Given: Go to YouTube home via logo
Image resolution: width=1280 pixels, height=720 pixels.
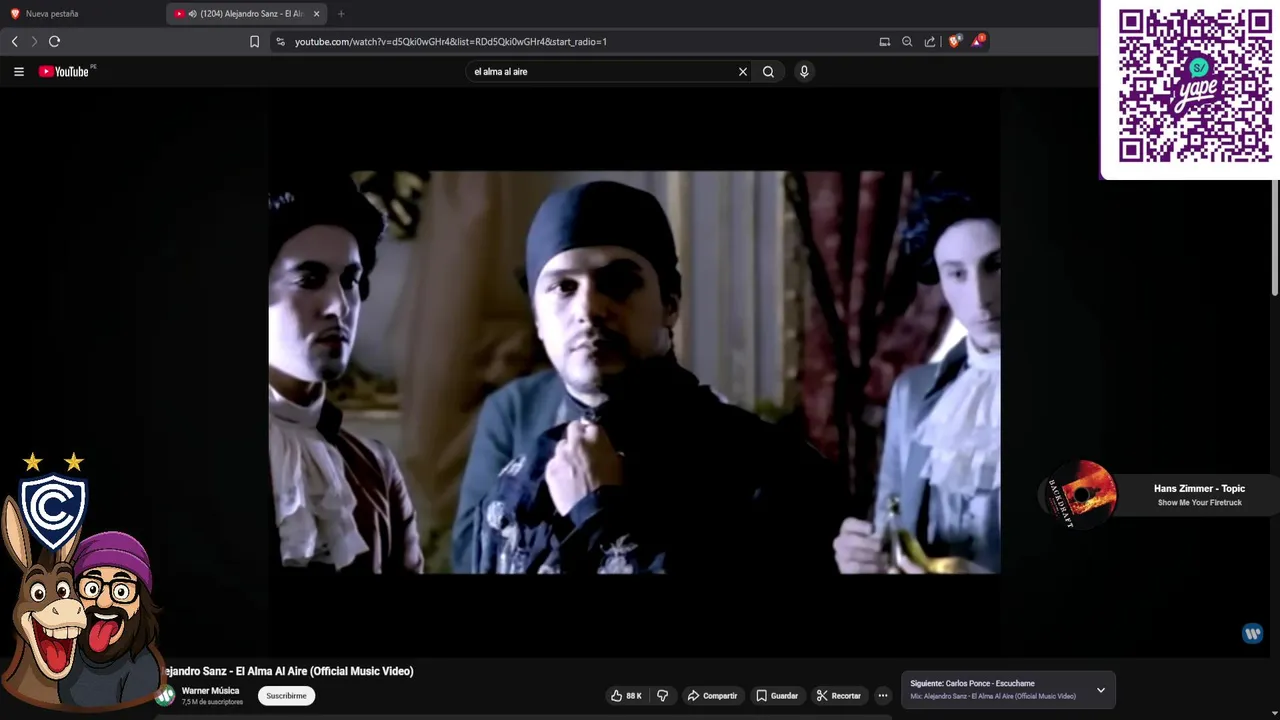Looking at the screenshot, I should point(64,72).
